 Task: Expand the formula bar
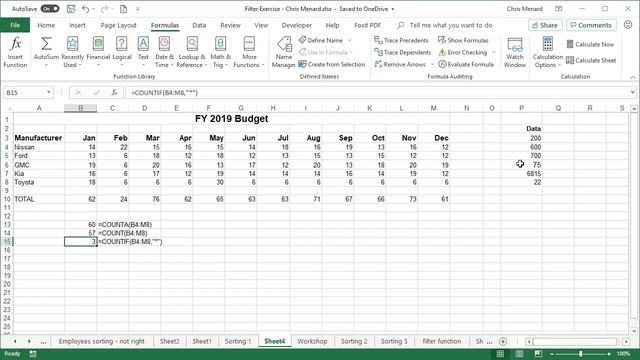click(632, 93)
